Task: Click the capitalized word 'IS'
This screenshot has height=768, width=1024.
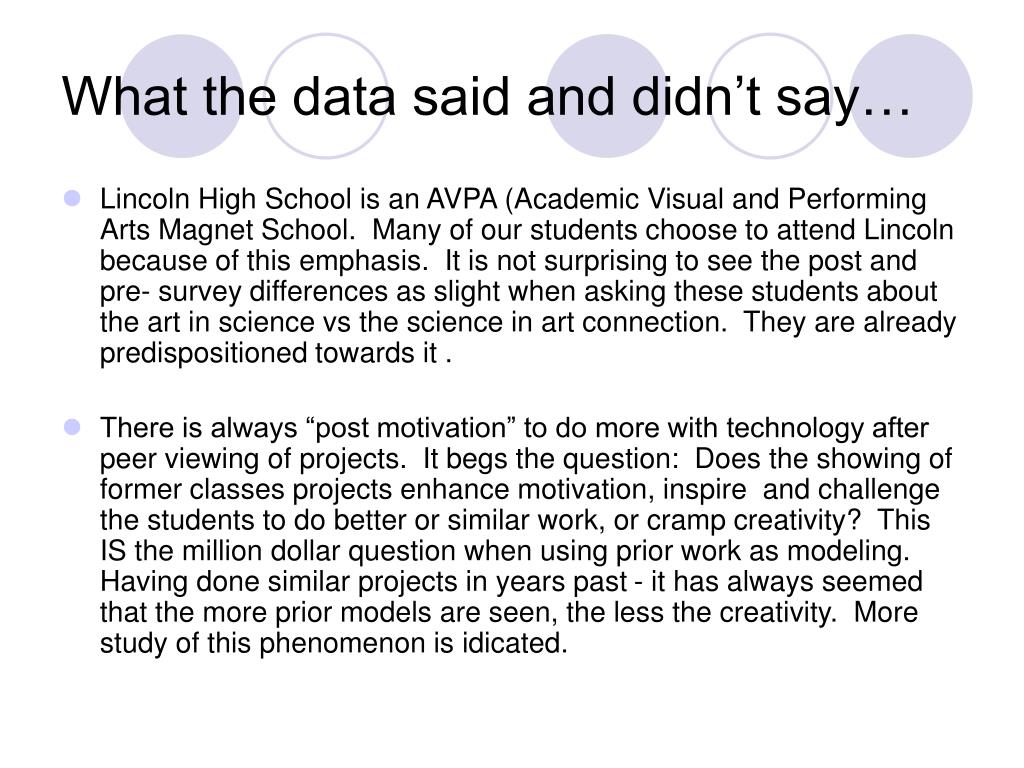Action: (x=113, y=551)
